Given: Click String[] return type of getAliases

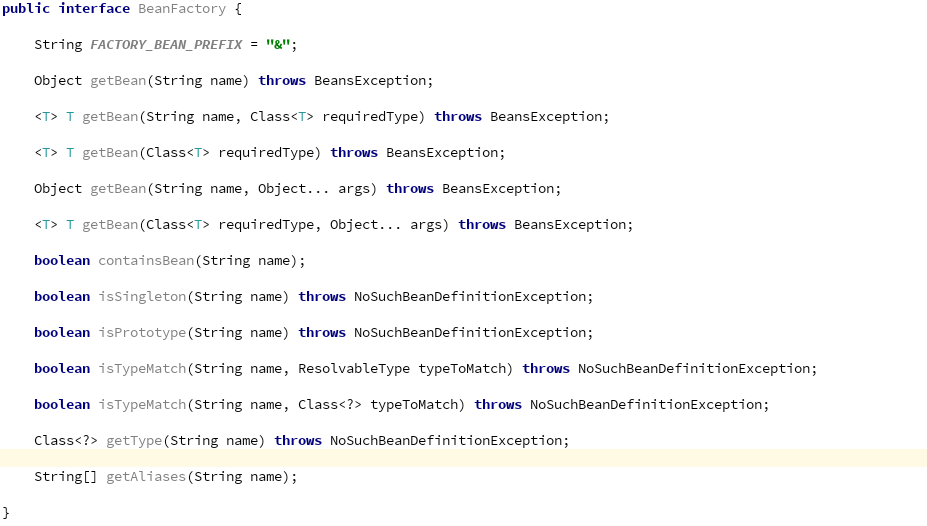Looking at the screenshot, I should (x=65, y=478).
